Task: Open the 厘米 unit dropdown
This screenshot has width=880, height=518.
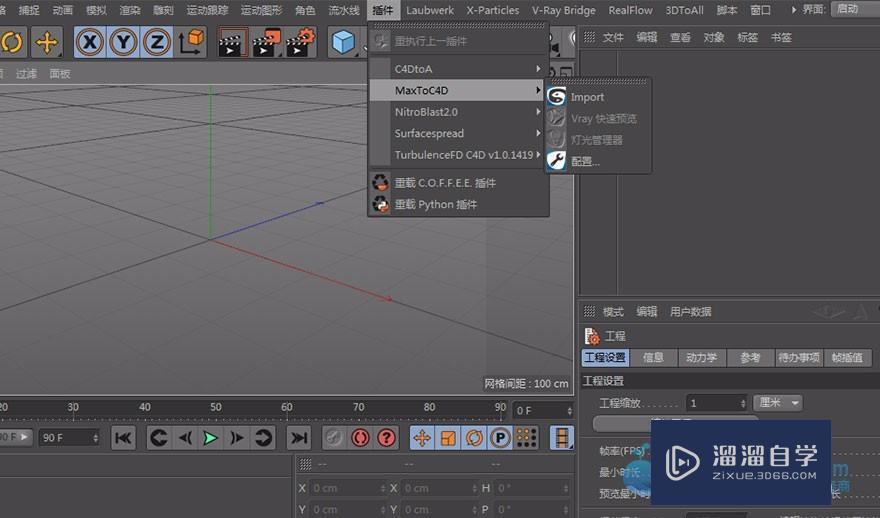Action: pyautogui.click(x=778, y=403)
